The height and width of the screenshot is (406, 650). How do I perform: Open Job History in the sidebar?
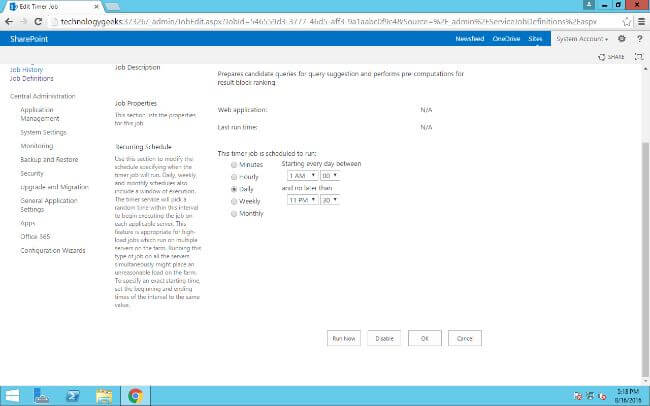(27, 70)
